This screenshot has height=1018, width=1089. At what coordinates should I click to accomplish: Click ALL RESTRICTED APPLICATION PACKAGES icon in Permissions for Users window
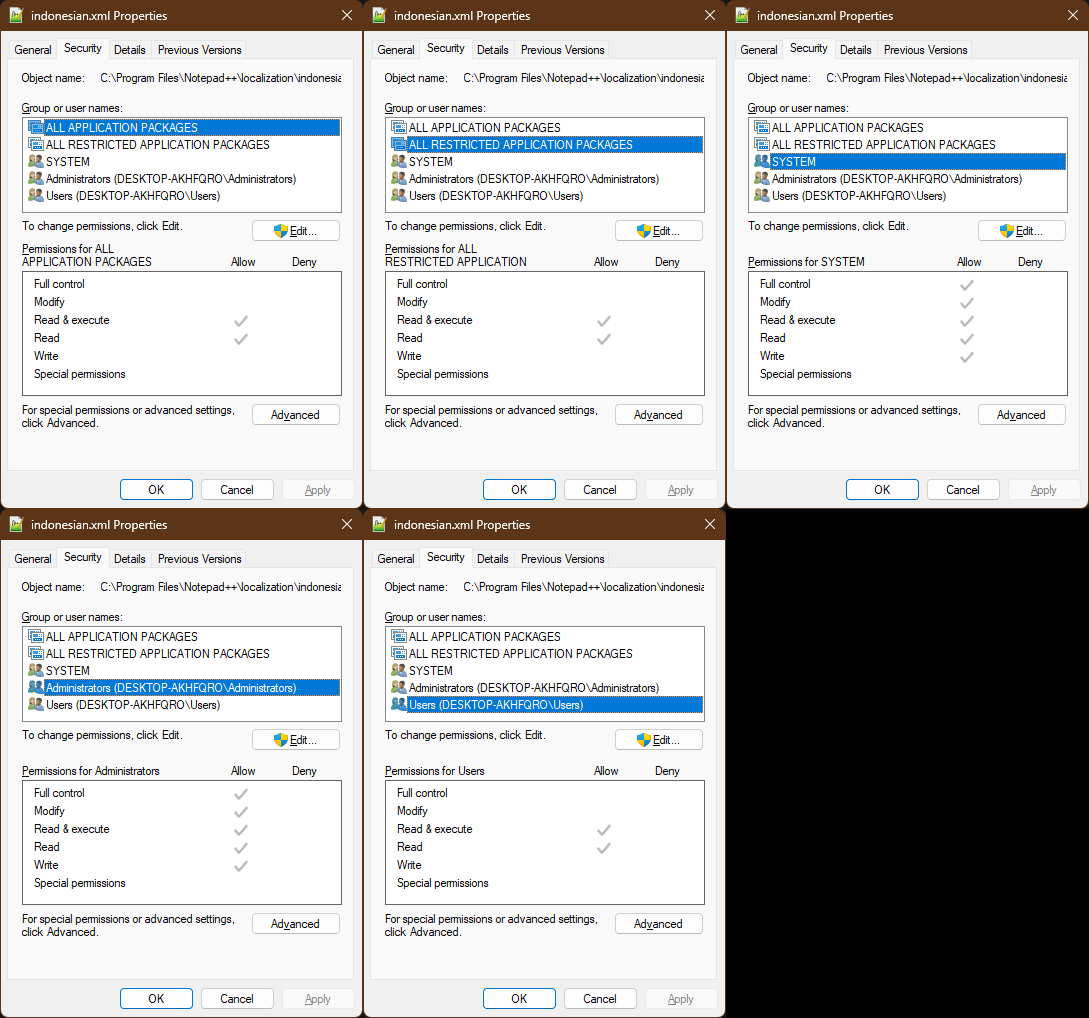[399, 653]
